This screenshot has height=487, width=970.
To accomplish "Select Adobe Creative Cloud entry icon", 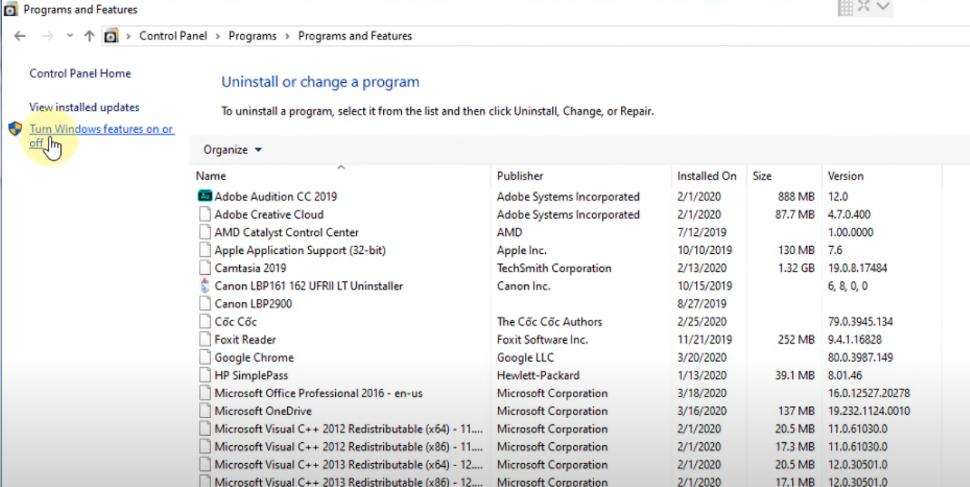I will click(205, 214).
